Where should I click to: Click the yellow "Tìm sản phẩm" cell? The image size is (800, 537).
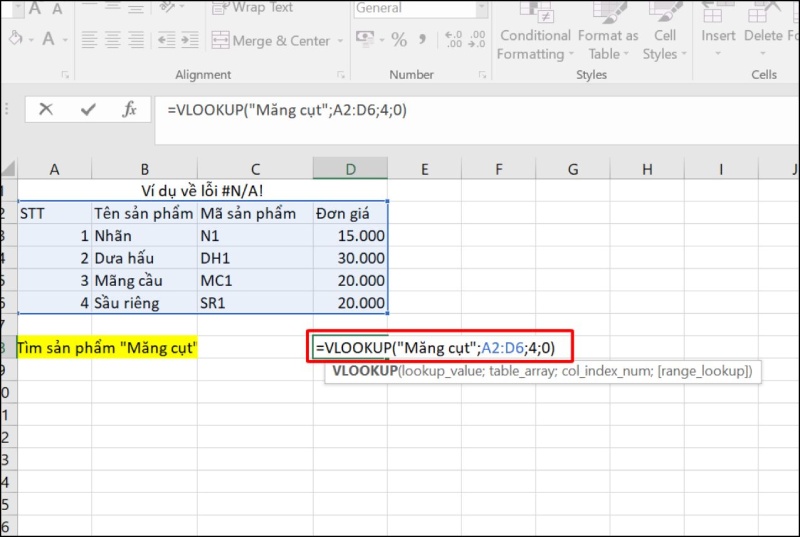[107, 348]
